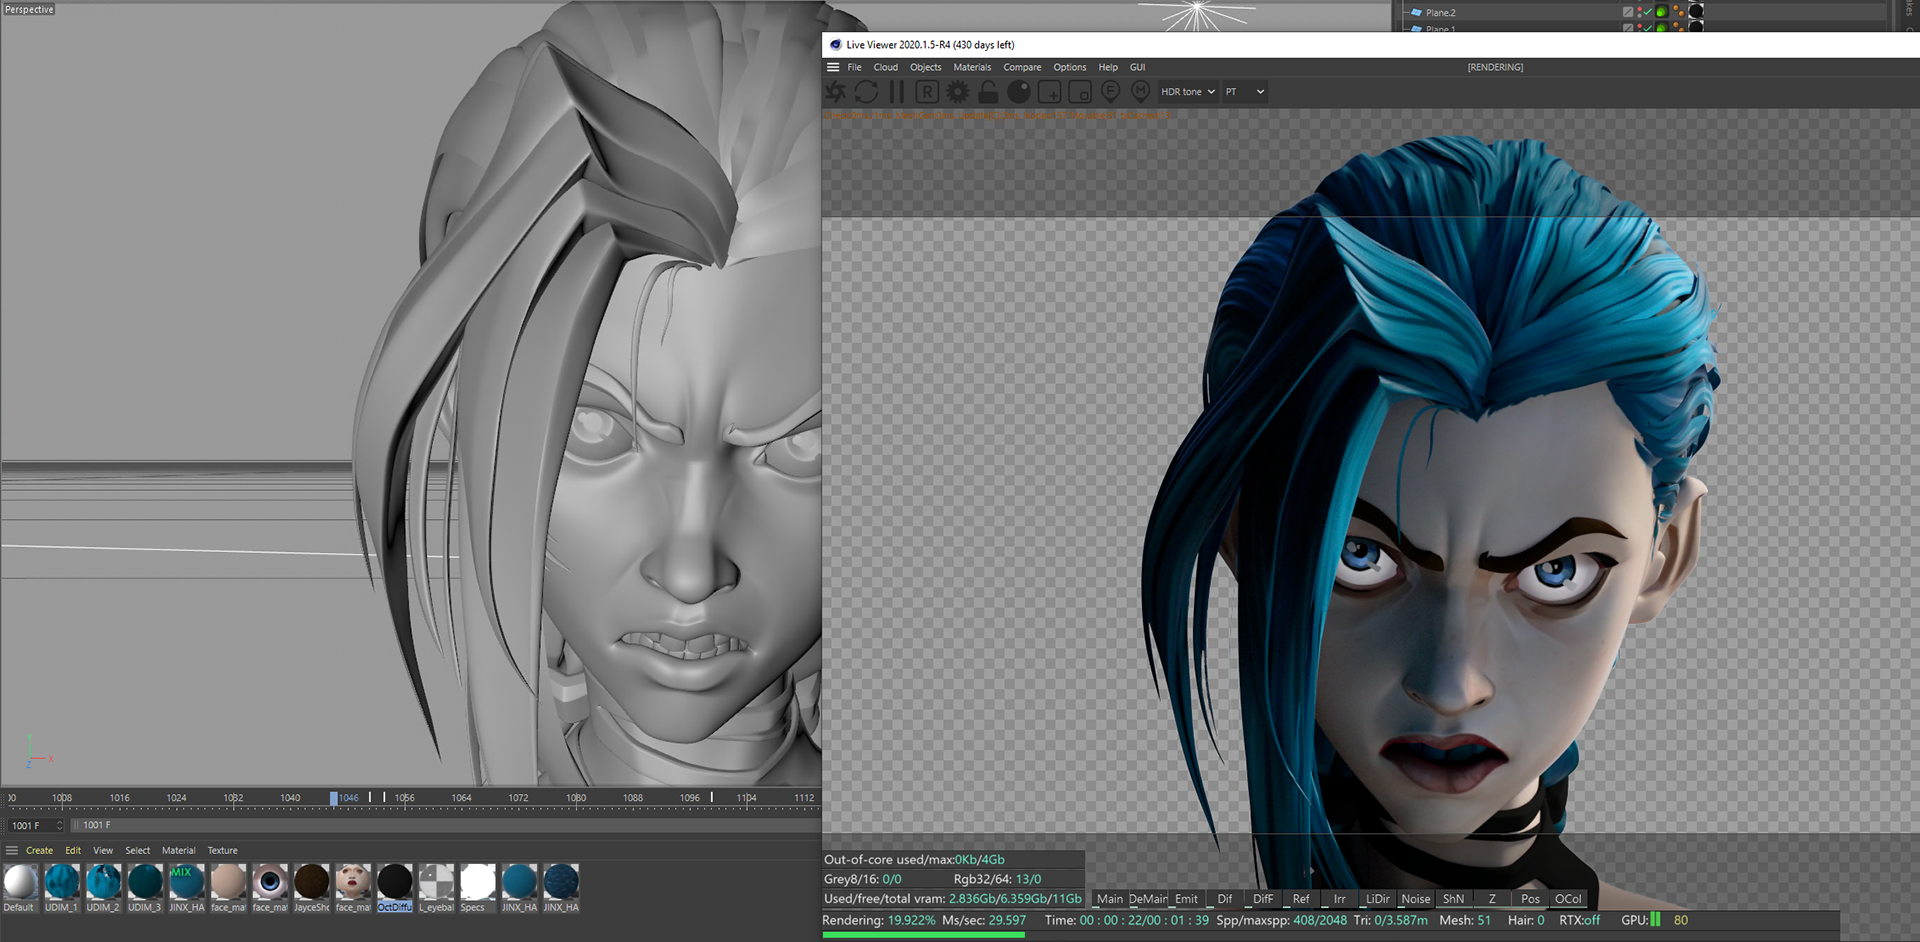
Task: Select the Emit render pass tab
Action: [1186, 899]
